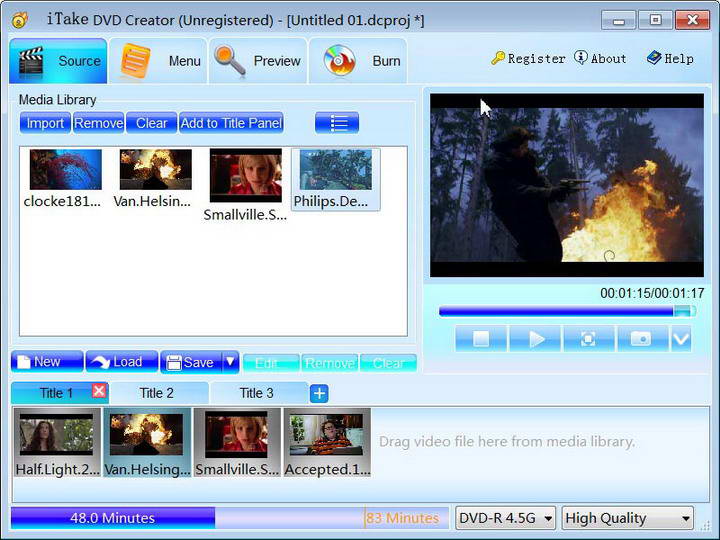Open the Burn tab

(x=358, y=61)
